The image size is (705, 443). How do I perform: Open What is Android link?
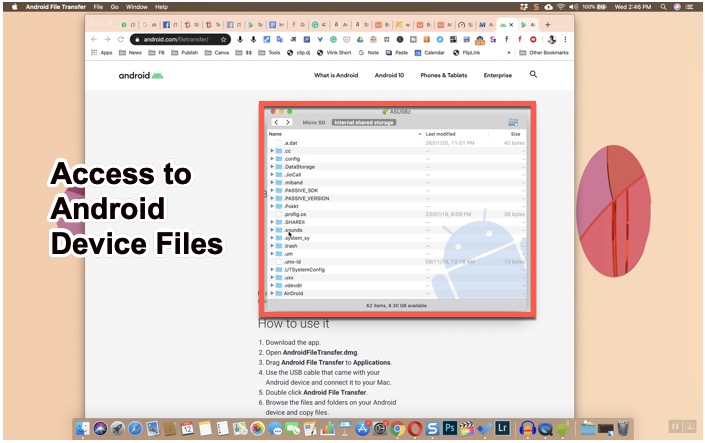click(336, 75)
